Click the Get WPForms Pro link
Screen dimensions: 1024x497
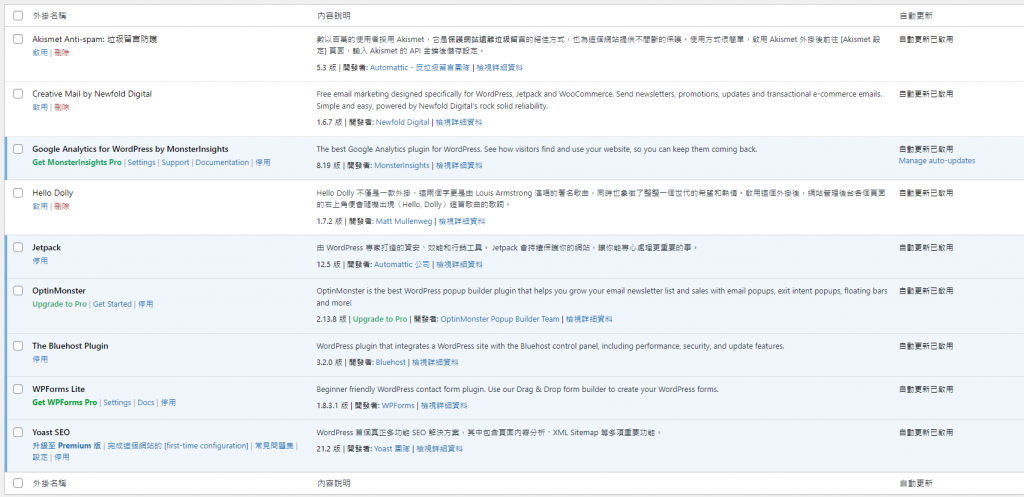pyautogui.click(x=65, y=403)
